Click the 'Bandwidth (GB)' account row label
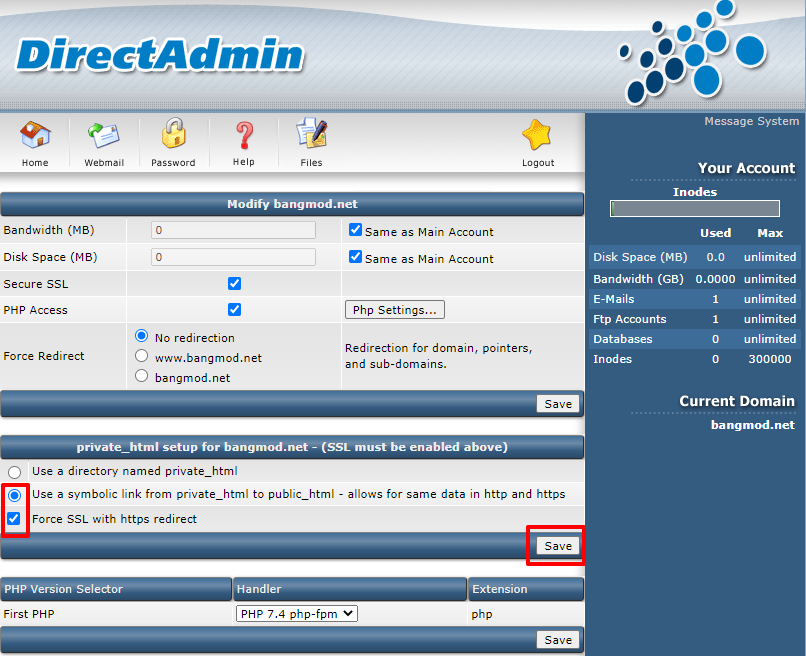This screenshot has height=656, width=806. tap(638, 279)
